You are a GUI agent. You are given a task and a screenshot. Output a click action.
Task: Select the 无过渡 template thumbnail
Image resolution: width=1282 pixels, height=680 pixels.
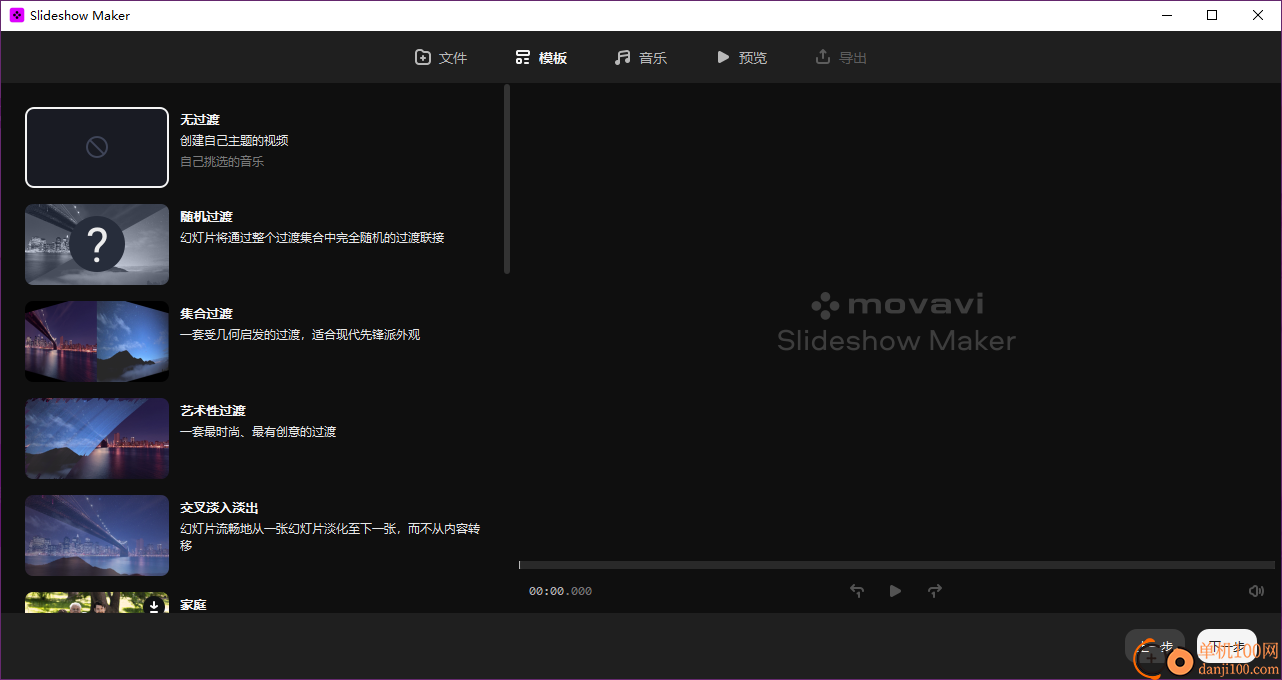97,147
